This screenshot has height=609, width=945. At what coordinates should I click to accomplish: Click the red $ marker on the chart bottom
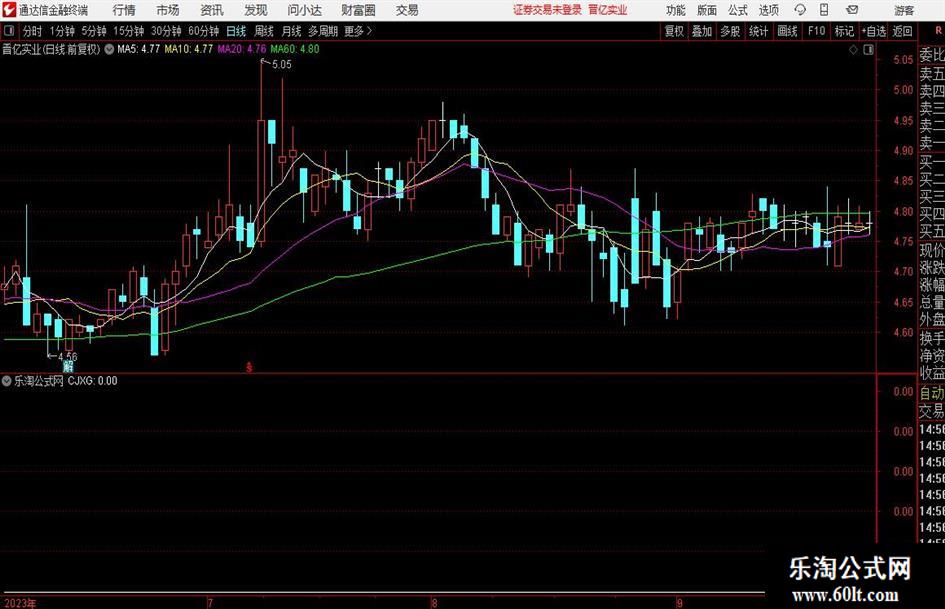[250, 367]
